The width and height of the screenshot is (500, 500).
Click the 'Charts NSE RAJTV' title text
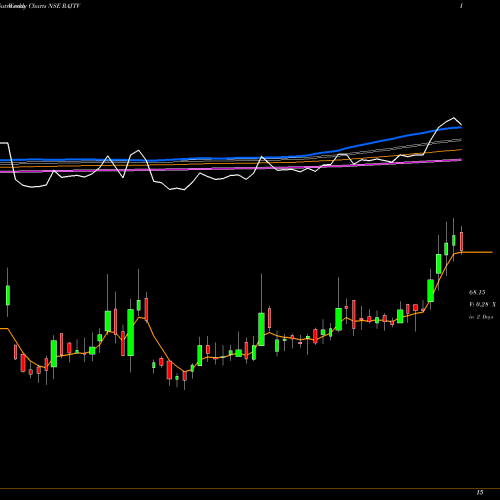[54, 6]
